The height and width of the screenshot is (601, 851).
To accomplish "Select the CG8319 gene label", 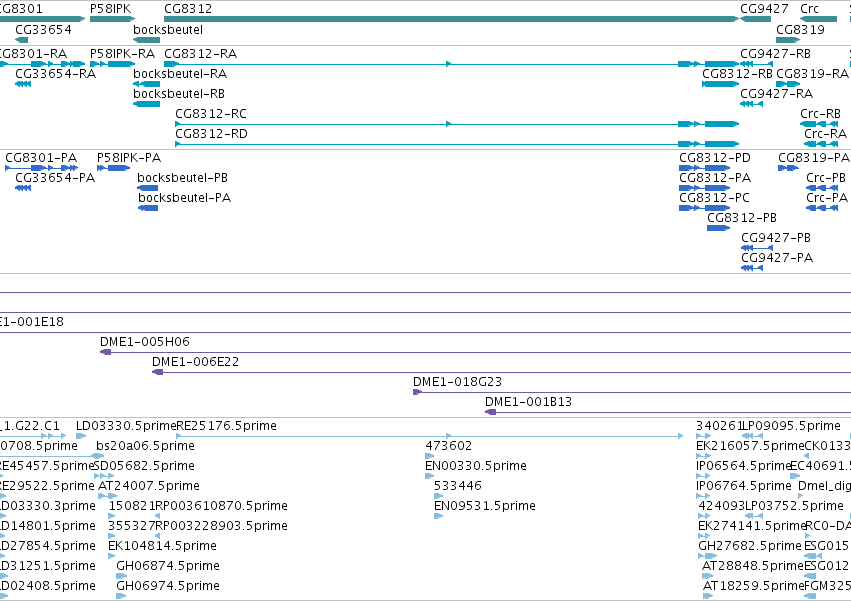I will coord(800,29).
